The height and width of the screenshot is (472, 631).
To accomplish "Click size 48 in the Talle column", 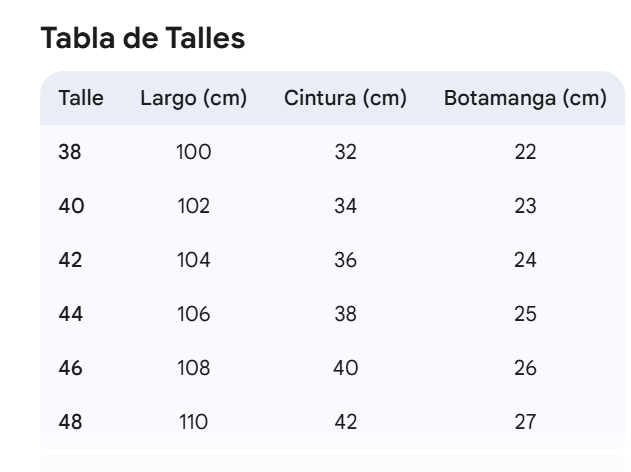I will (x=70, y=422).
